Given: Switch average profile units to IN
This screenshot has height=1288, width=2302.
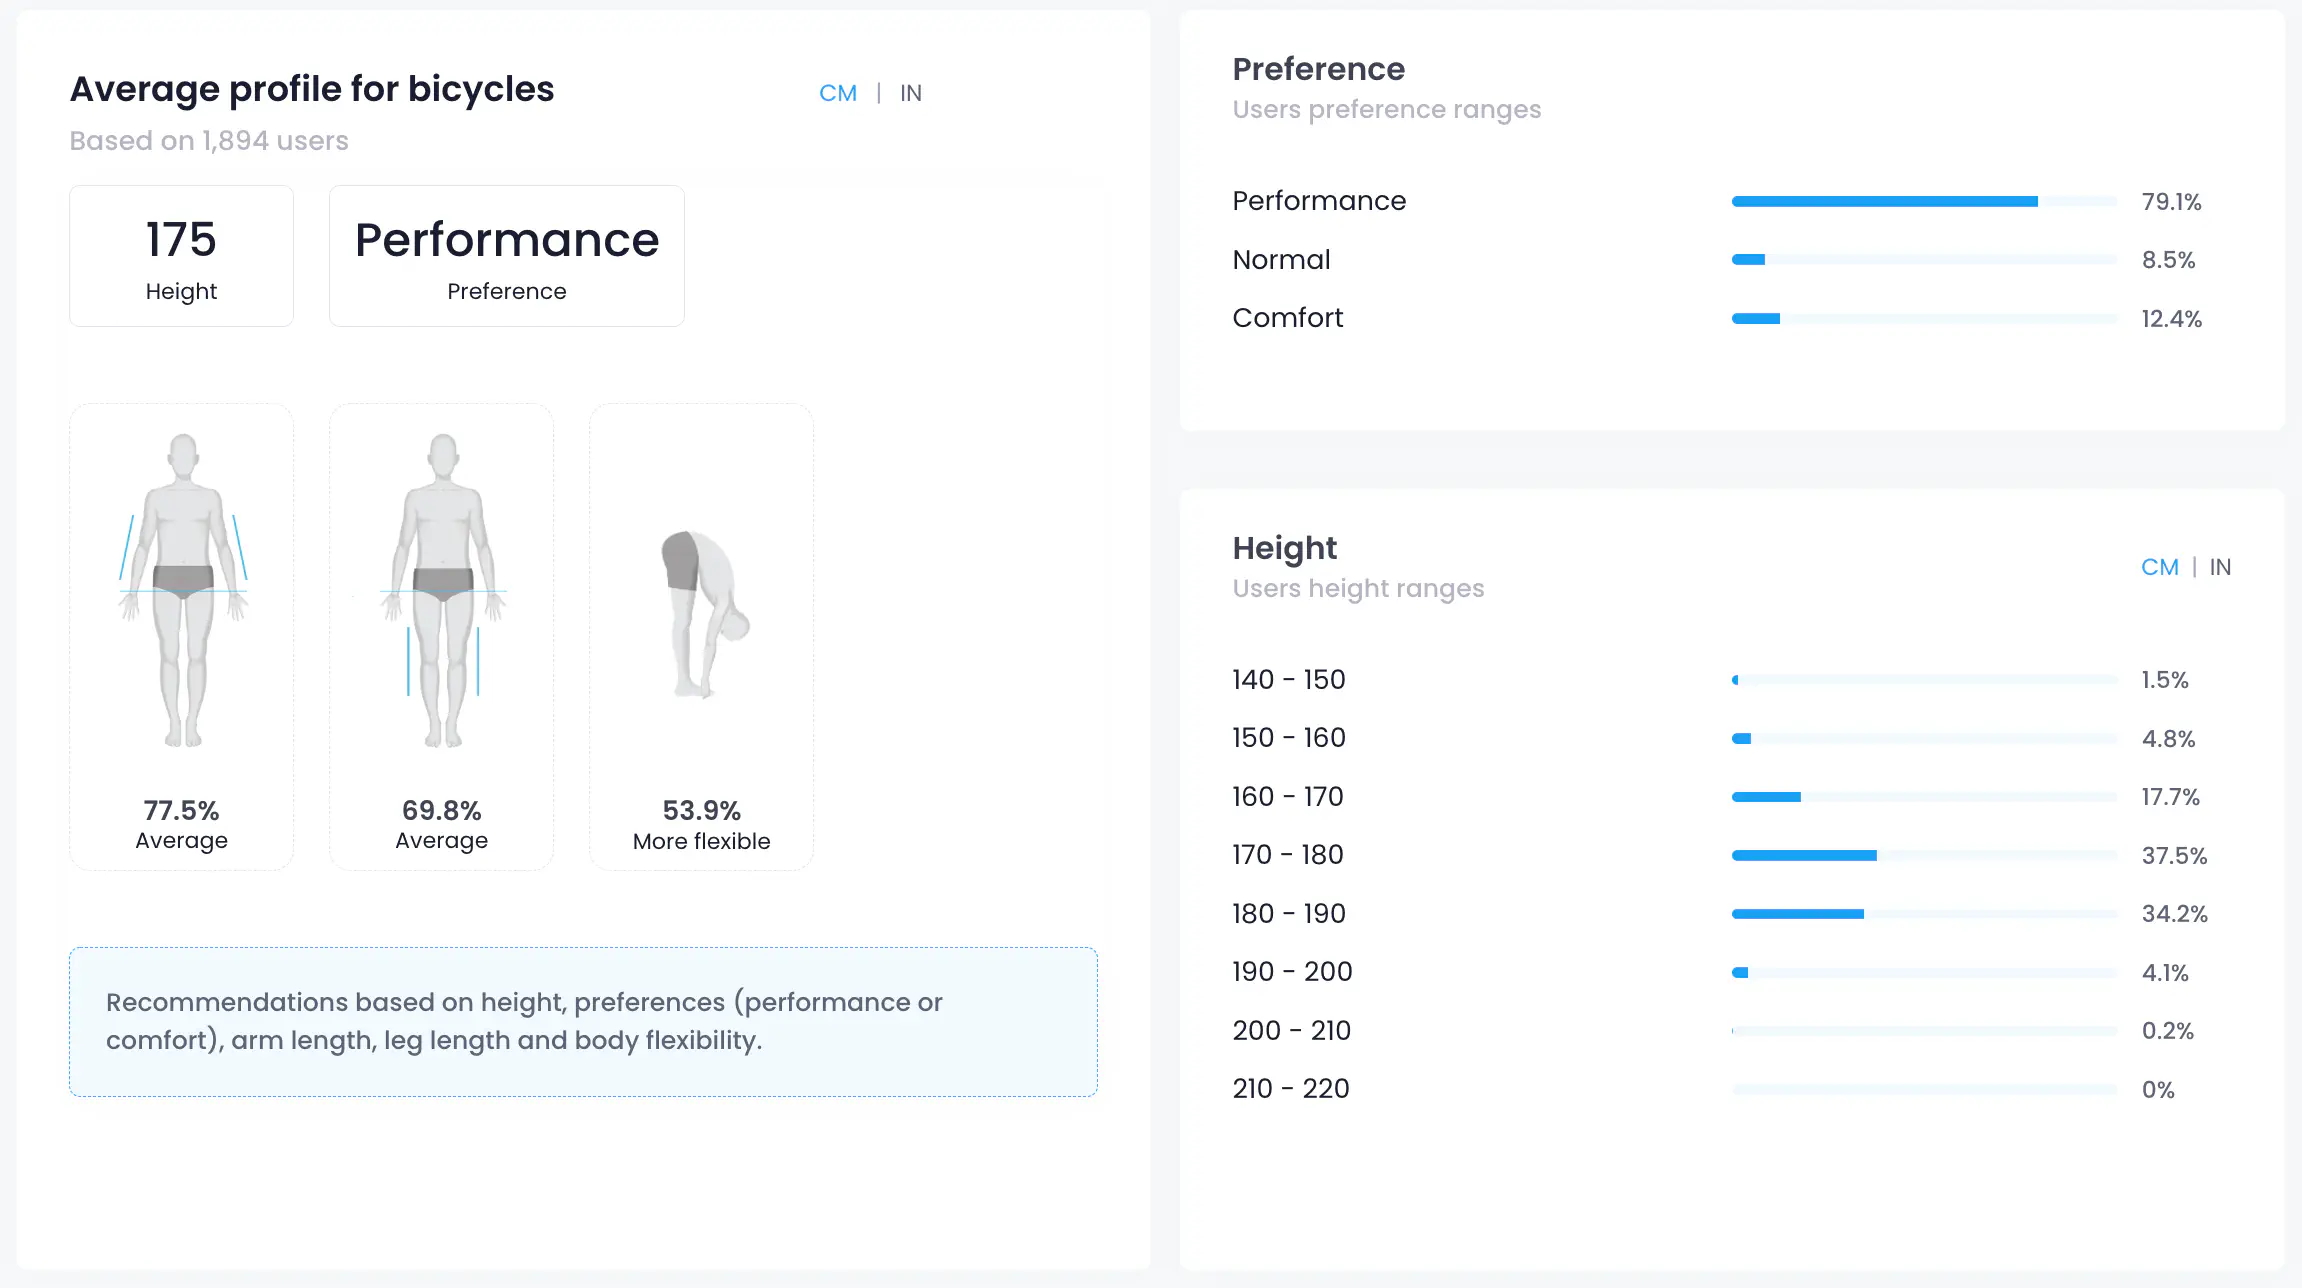Looking at the screenshot, I should (x=910, y=93).
